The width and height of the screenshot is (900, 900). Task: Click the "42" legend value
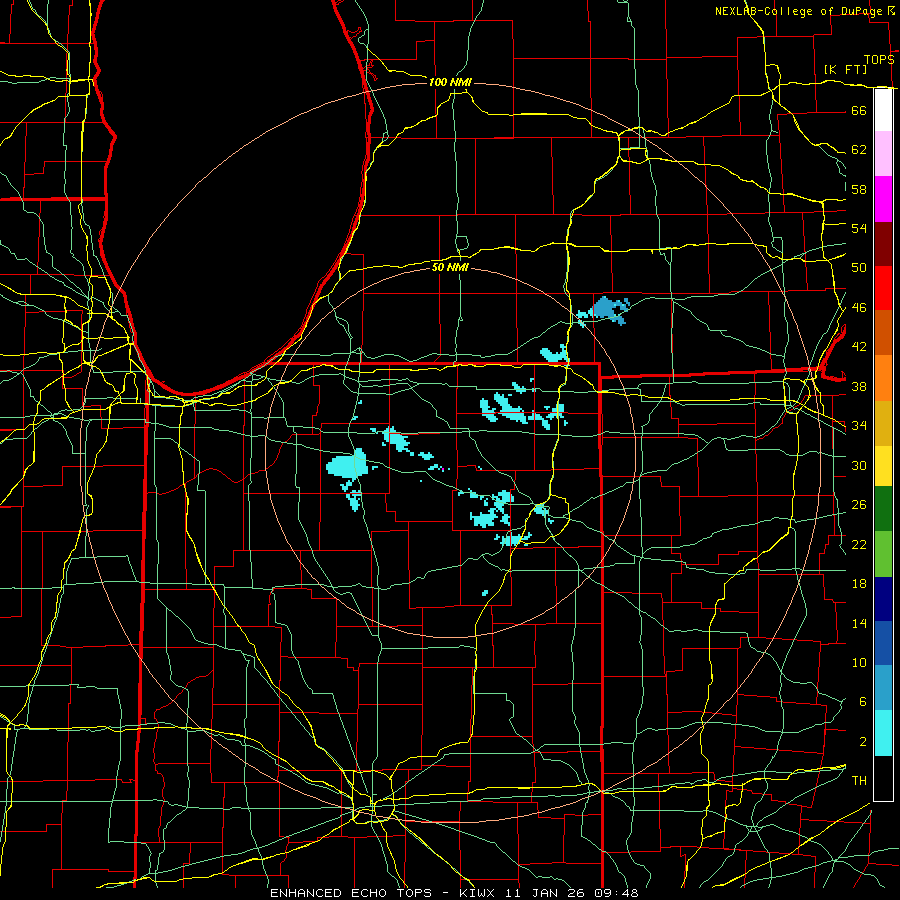tap(859, 346)
